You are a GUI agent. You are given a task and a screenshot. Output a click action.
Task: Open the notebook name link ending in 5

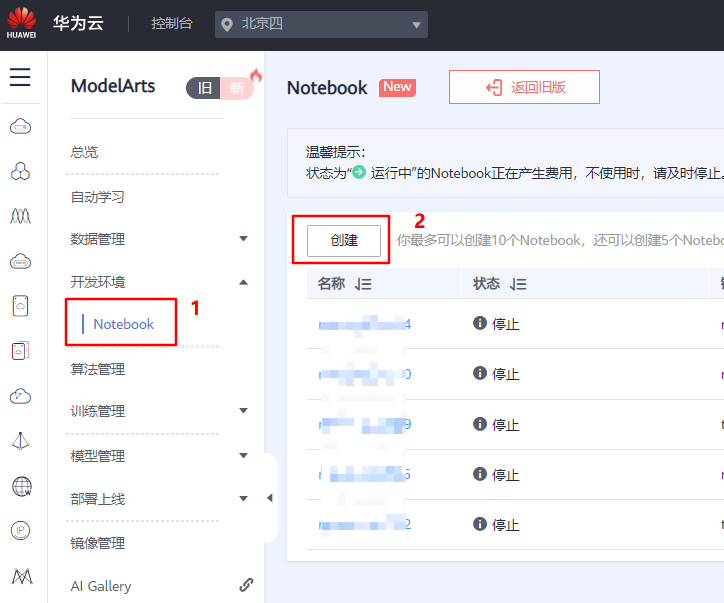pos(364,474)
